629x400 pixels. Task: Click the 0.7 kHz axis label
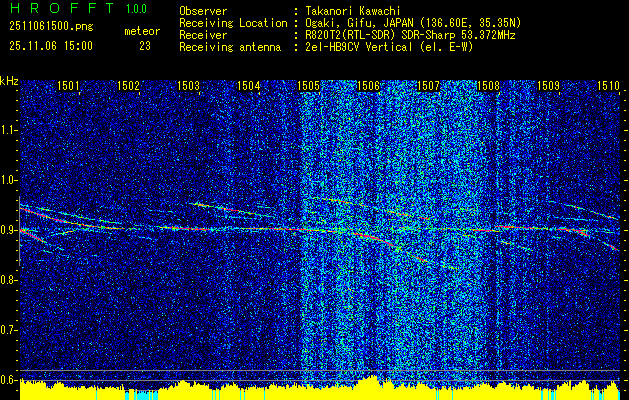tap(8, 330)
